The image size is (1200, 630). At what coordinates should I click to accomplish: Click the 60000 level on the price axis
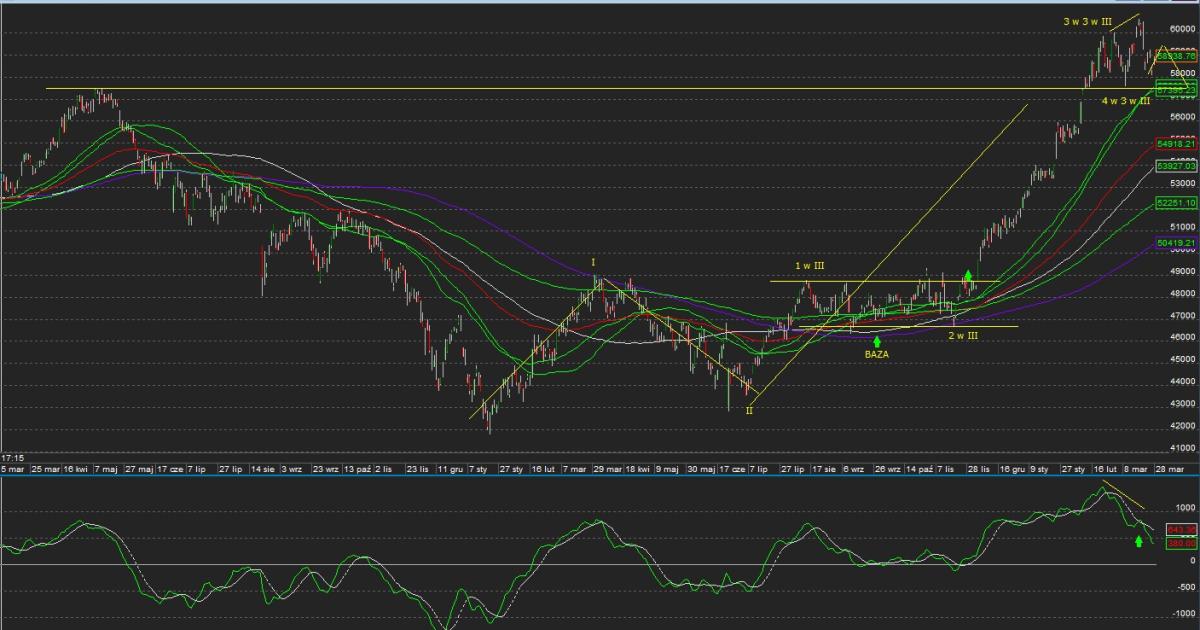(1181, 29)
